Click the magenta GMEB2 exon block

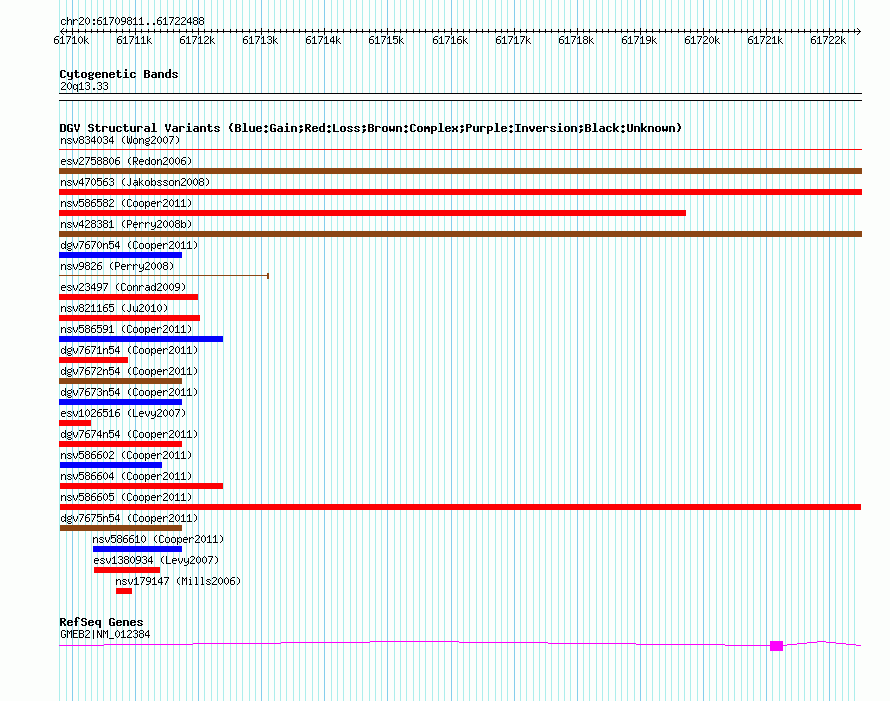click(776, 646)
